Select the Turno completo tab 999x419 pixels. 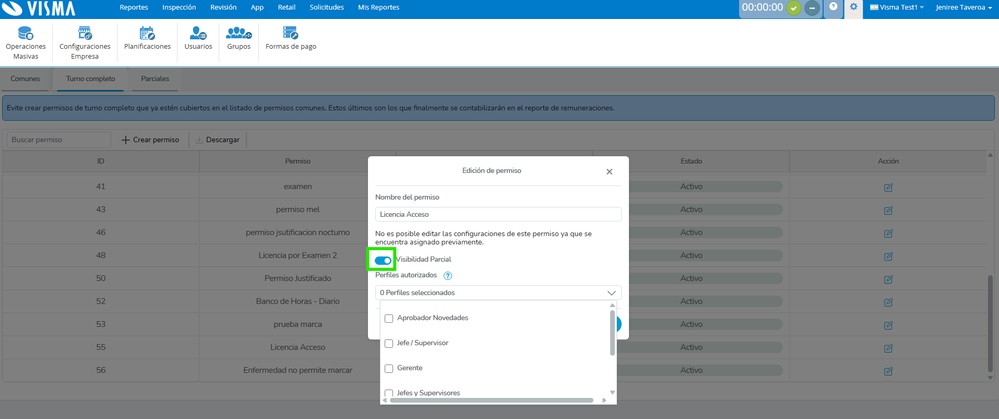[x=91, y=80]
